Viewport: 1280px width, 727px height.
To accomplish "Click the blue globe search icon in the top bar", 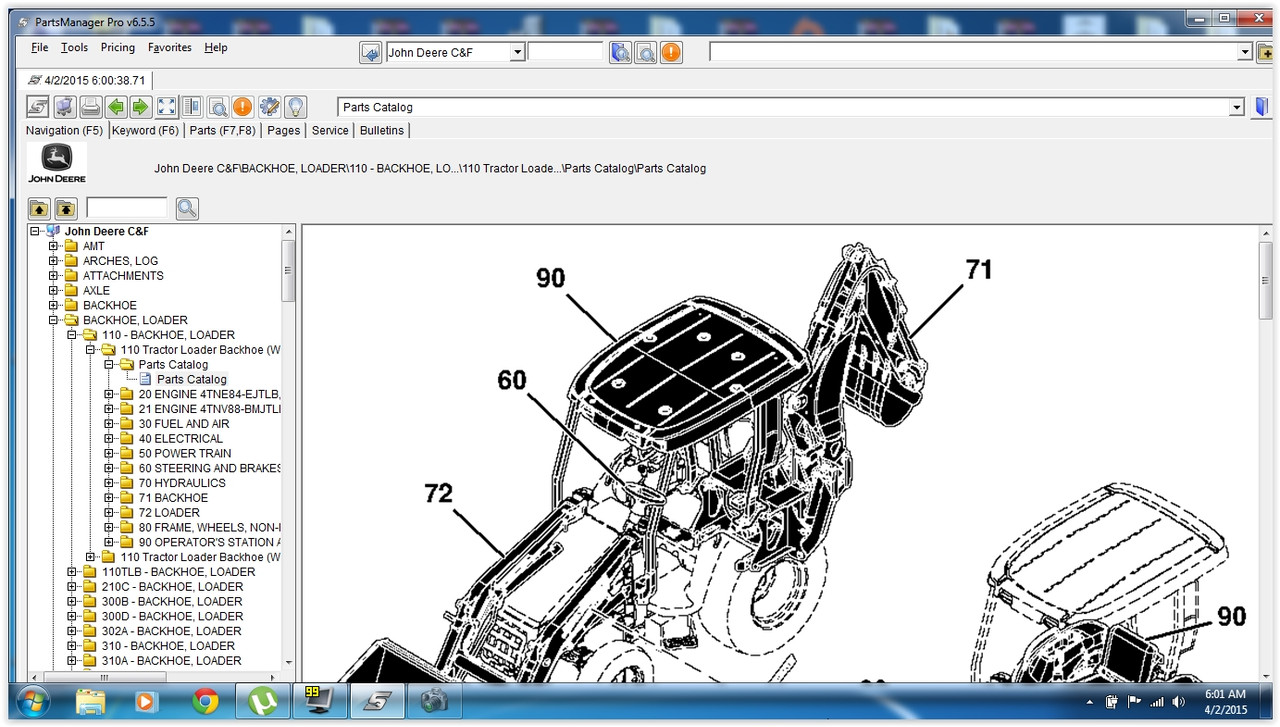I will point(621,52).
